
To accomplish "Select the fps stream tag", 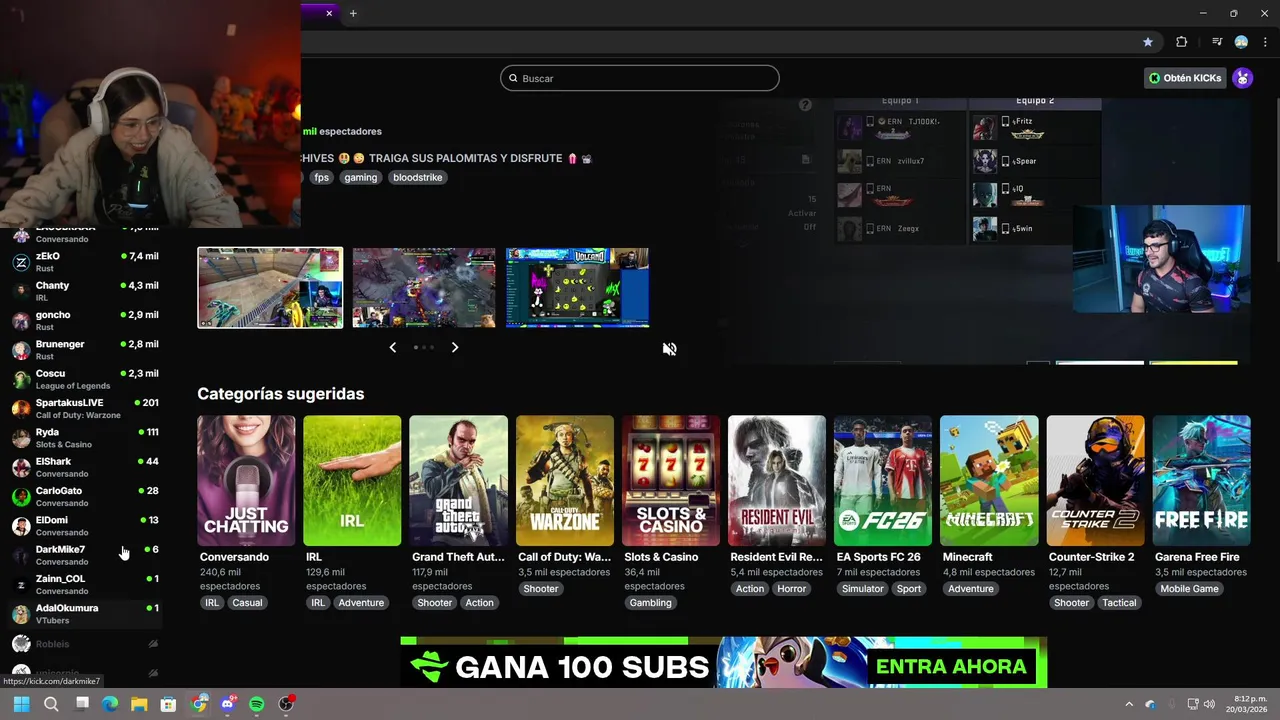I will coord(321,177).
